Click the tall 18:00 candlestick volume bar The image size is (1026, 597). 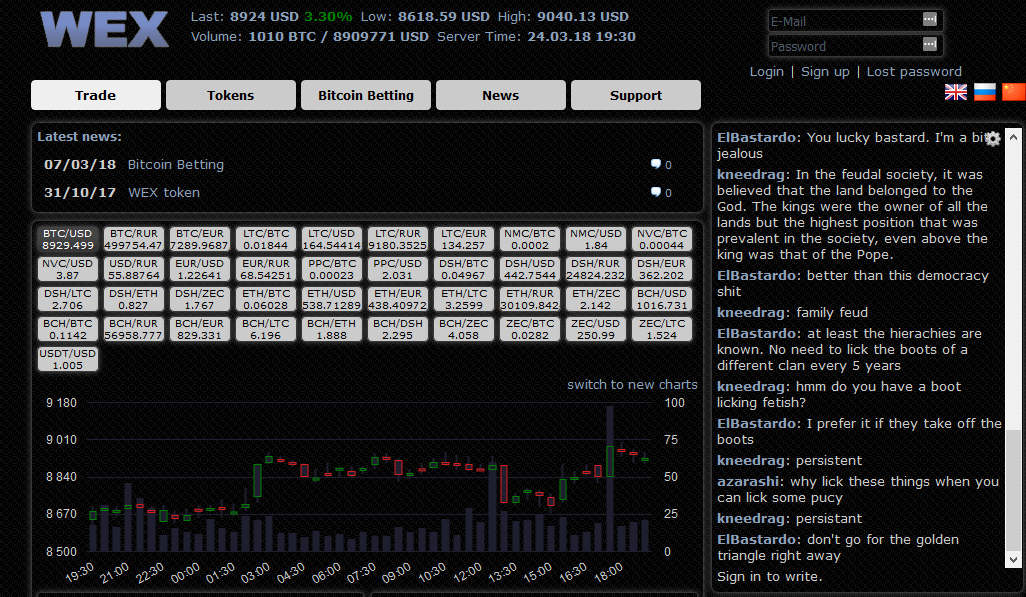point(610,479)
